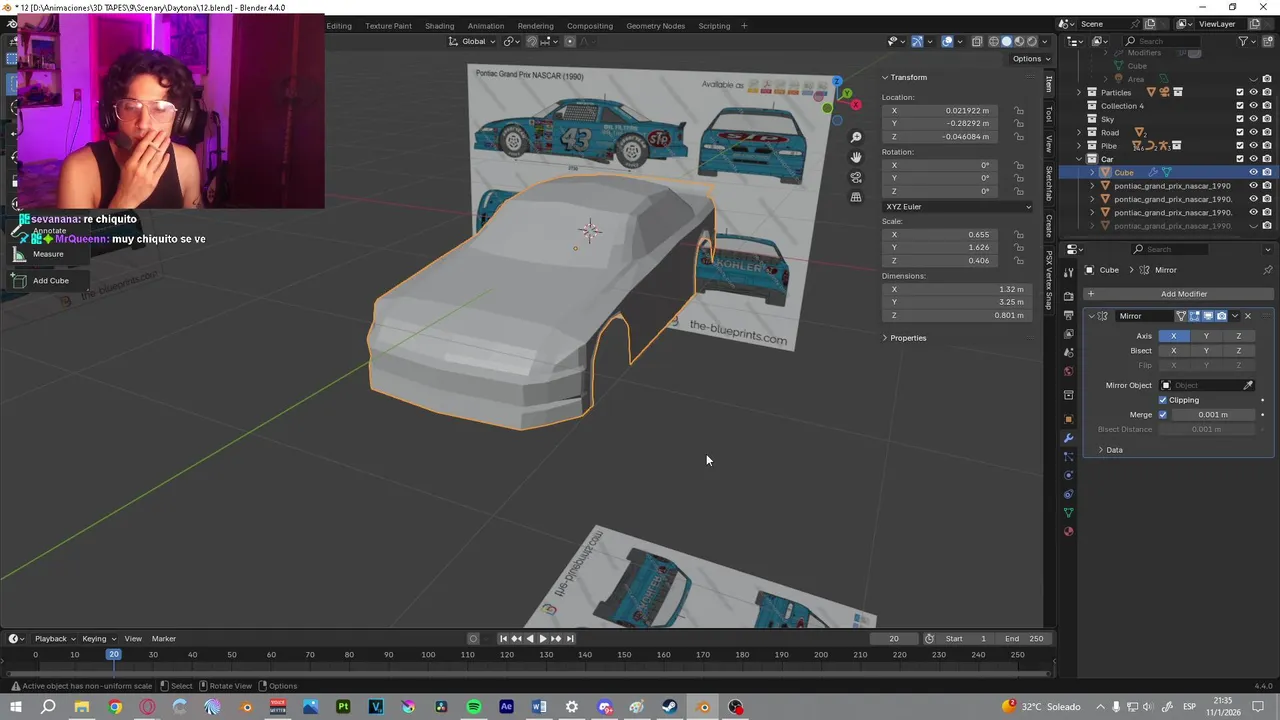This screenshot has width=1280, height=720.
Task: Click the zoom view magnifier icon
Action: click(856, 137)
